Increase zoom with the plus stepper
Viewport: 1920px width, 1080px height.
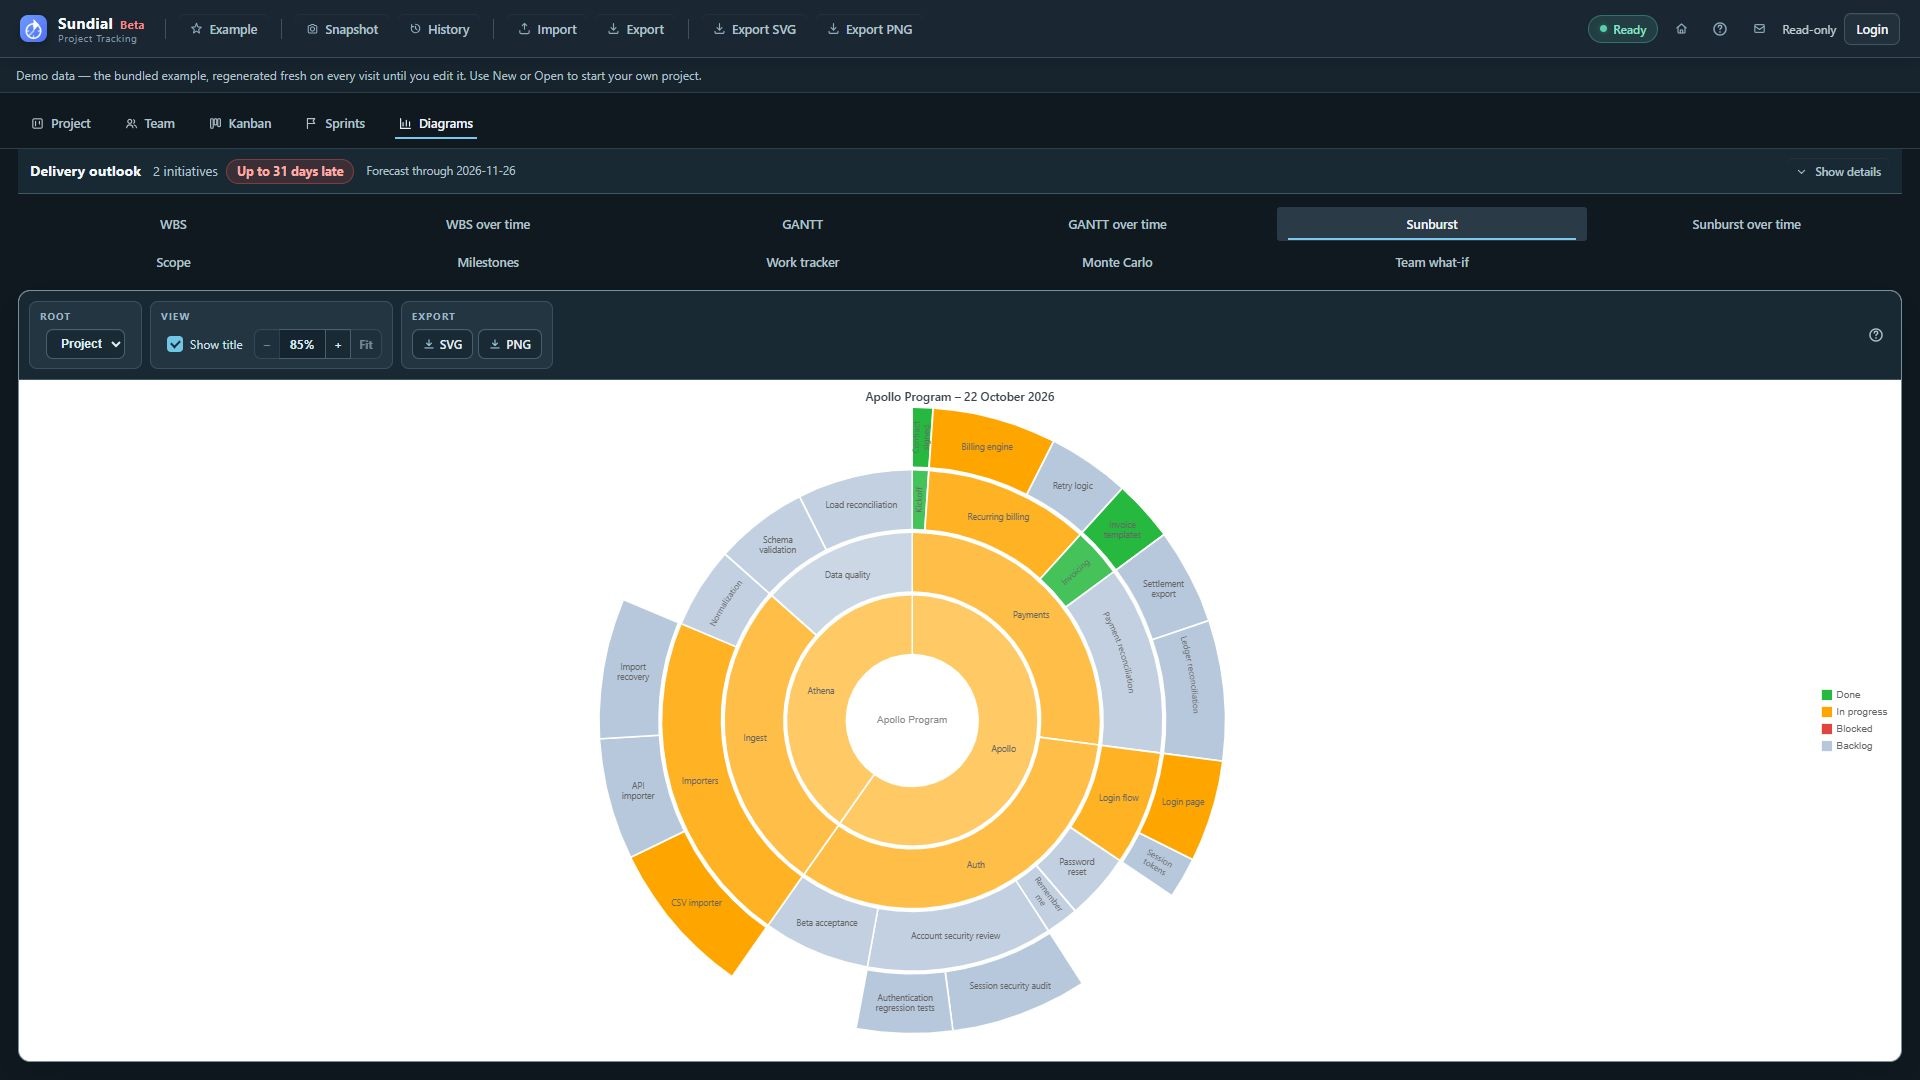[338, 345]
